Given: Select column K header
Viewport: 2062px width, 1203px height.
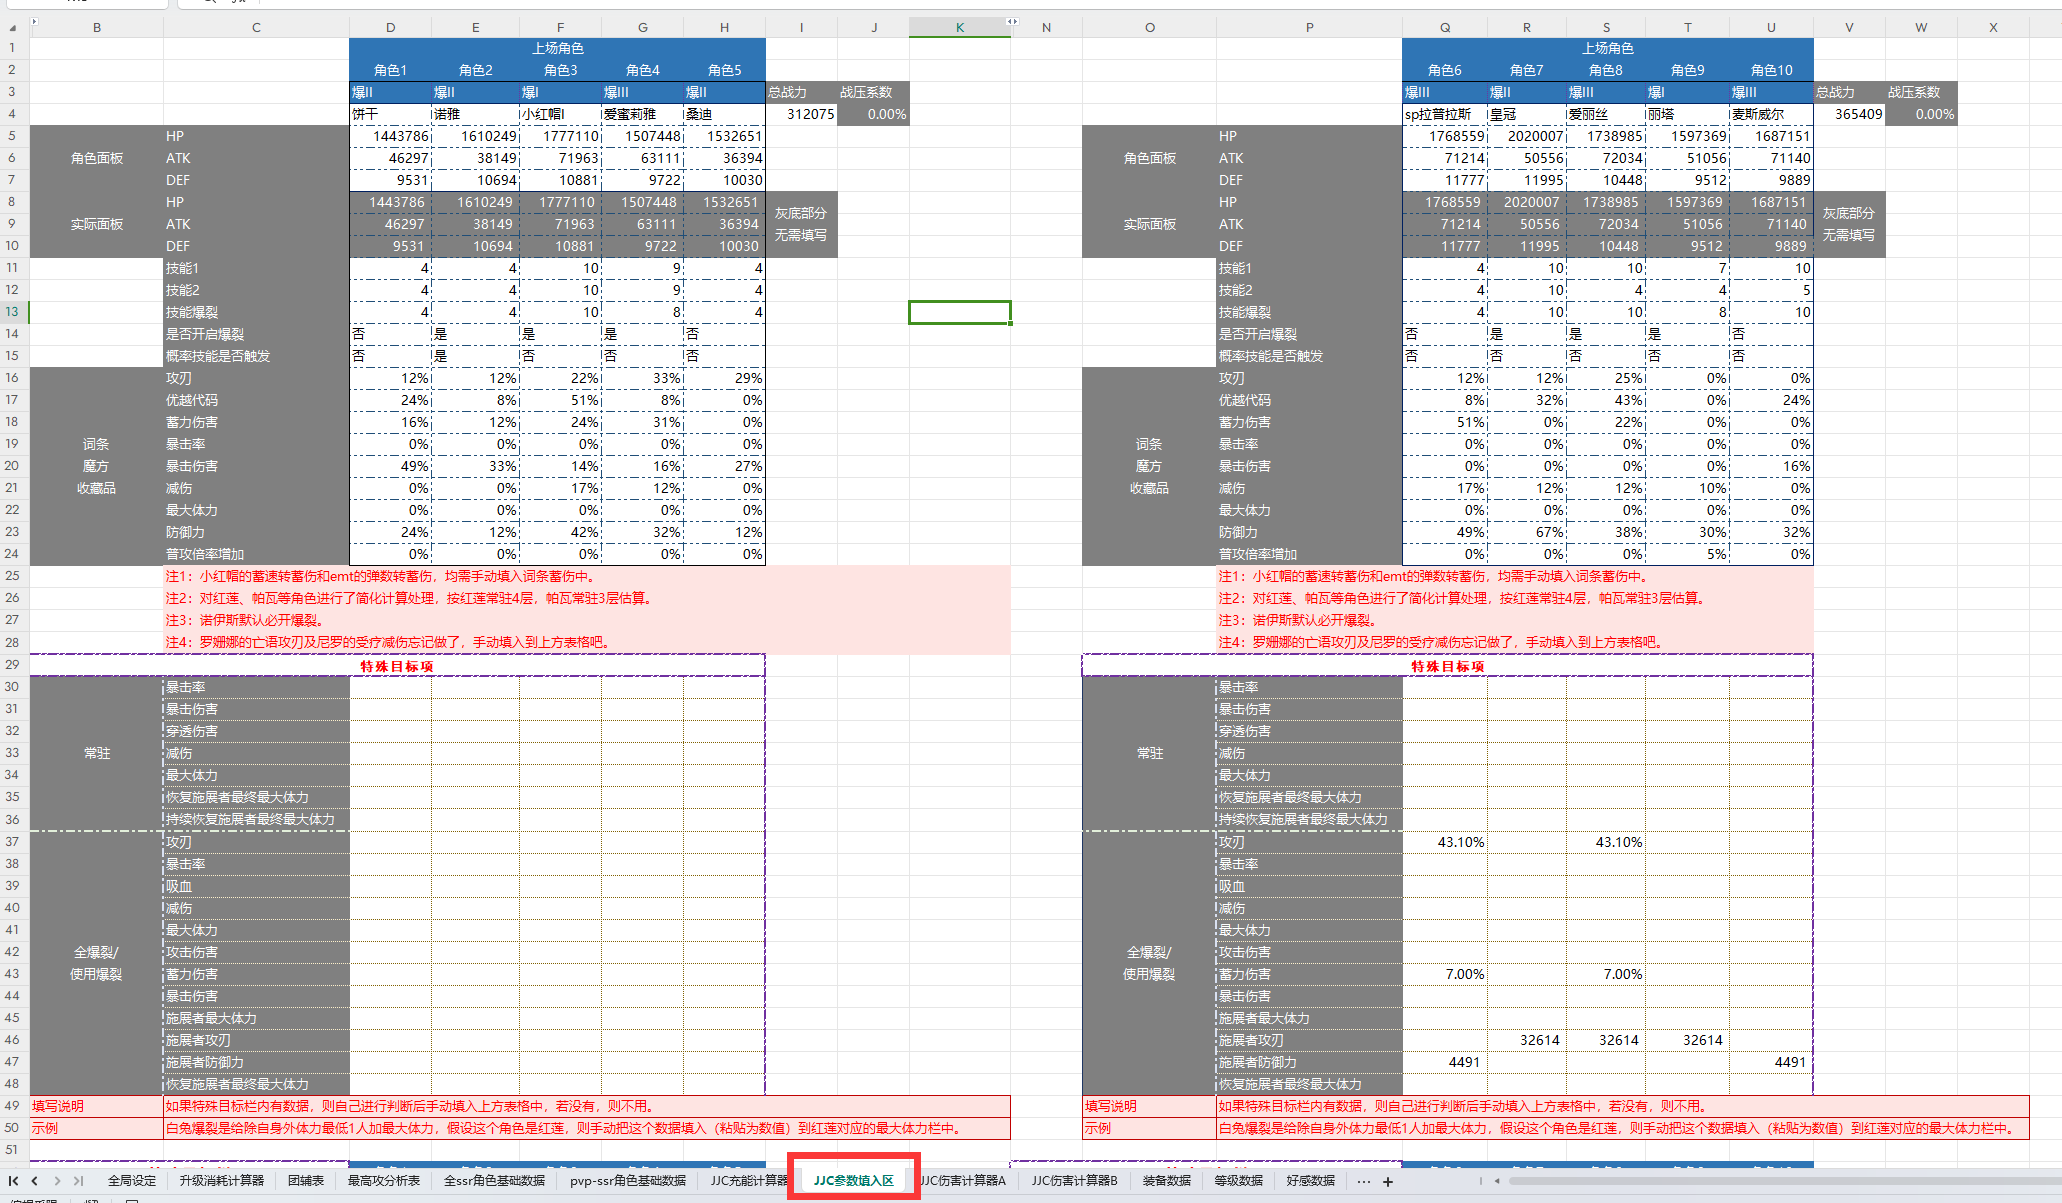Looking at the screenshot, I should pyautogui.click(x=959, y=27).
